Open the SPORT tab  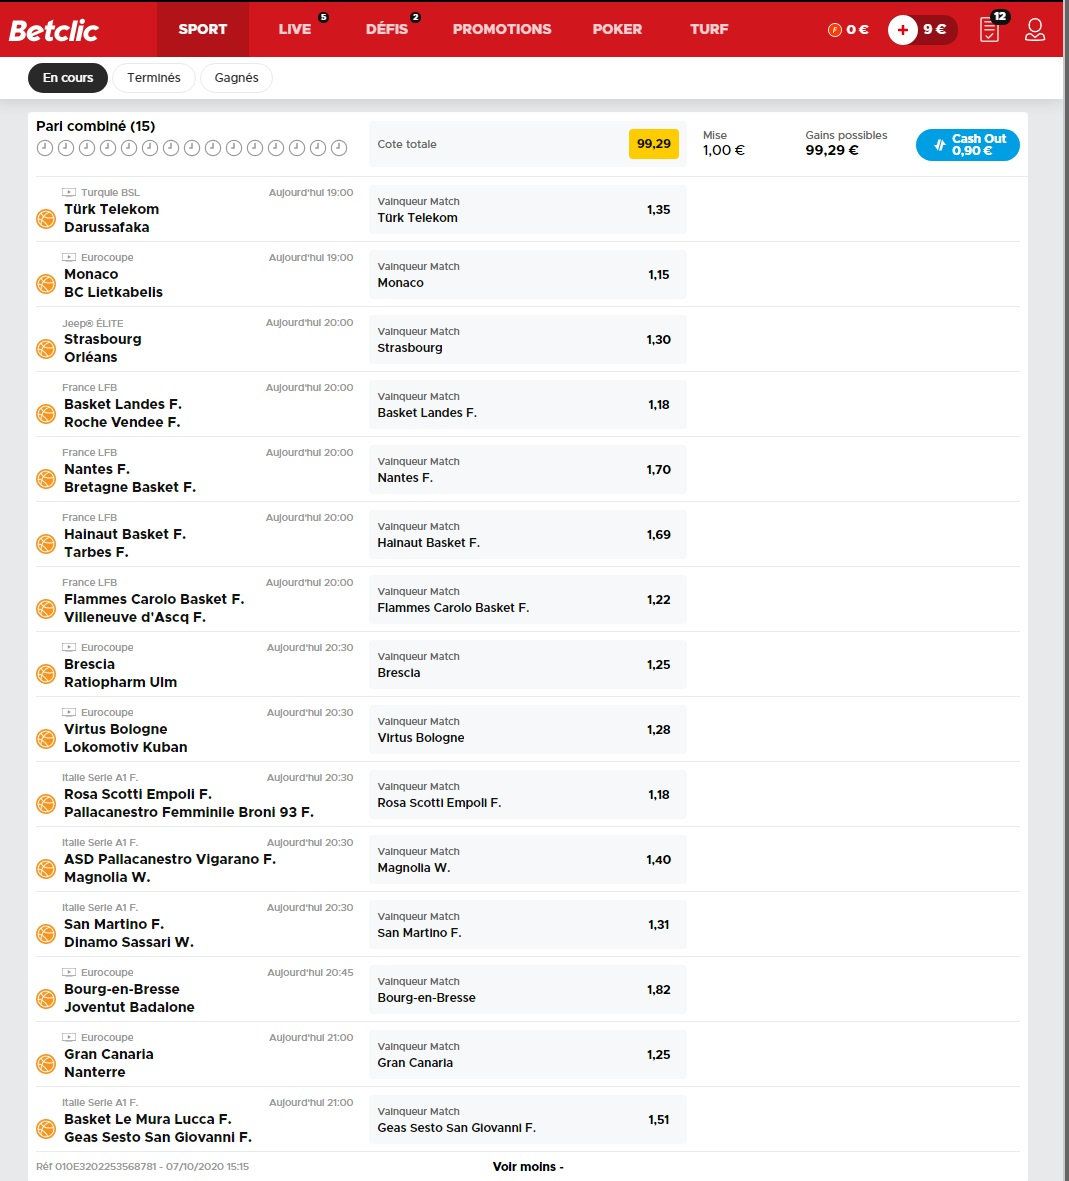tap(203, 29)
